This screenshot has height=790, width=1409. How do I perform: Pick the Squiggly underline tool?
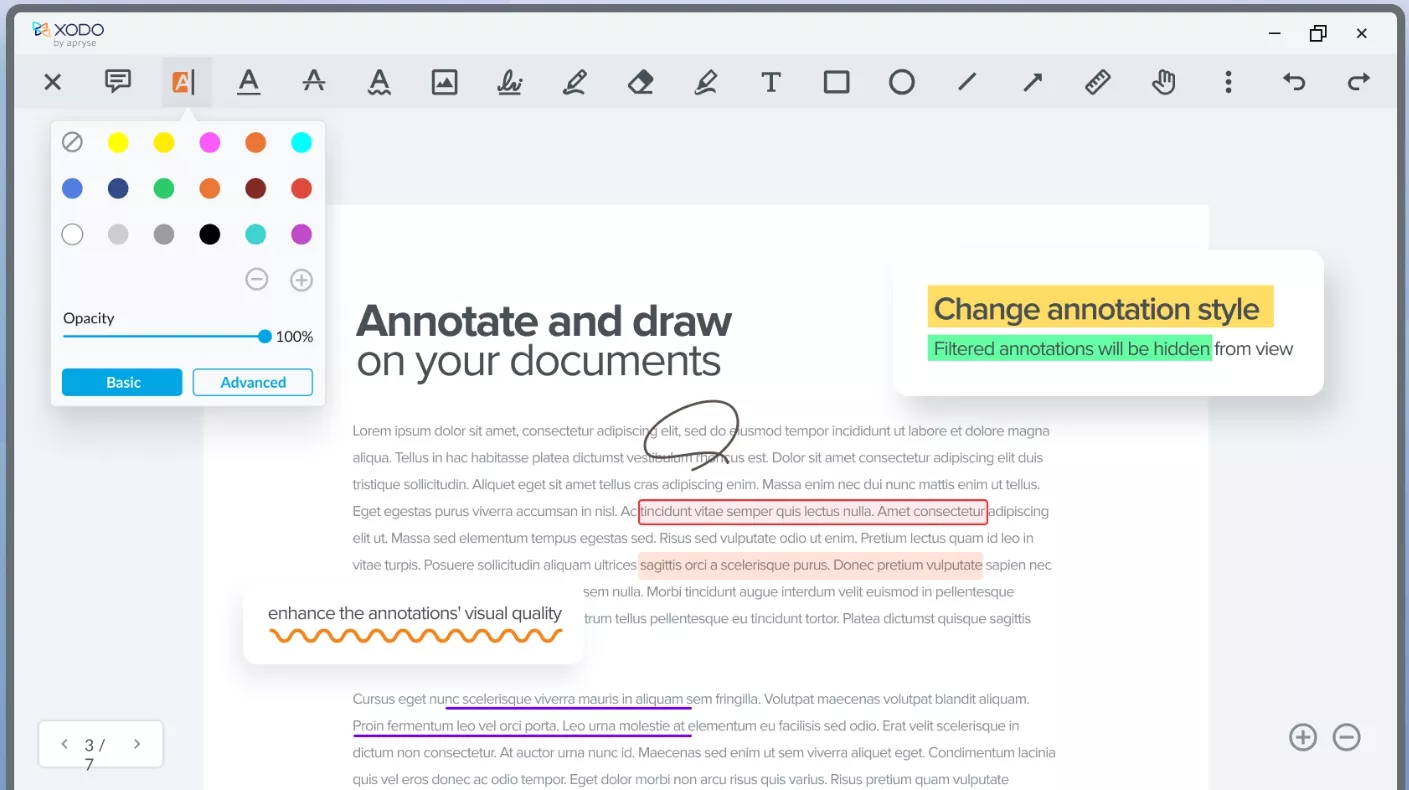tap(379, 82)
